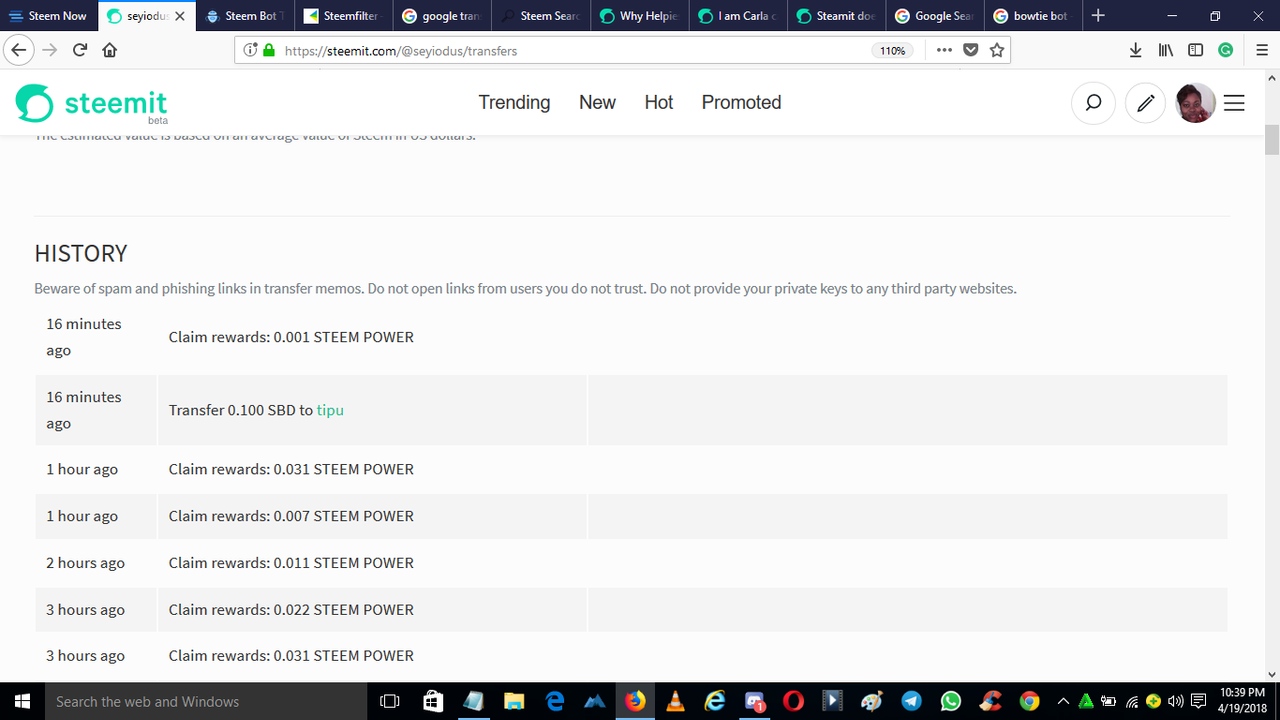Open Internet Explorer from the taskbar

pyautogui.click(x=715, y=701)
